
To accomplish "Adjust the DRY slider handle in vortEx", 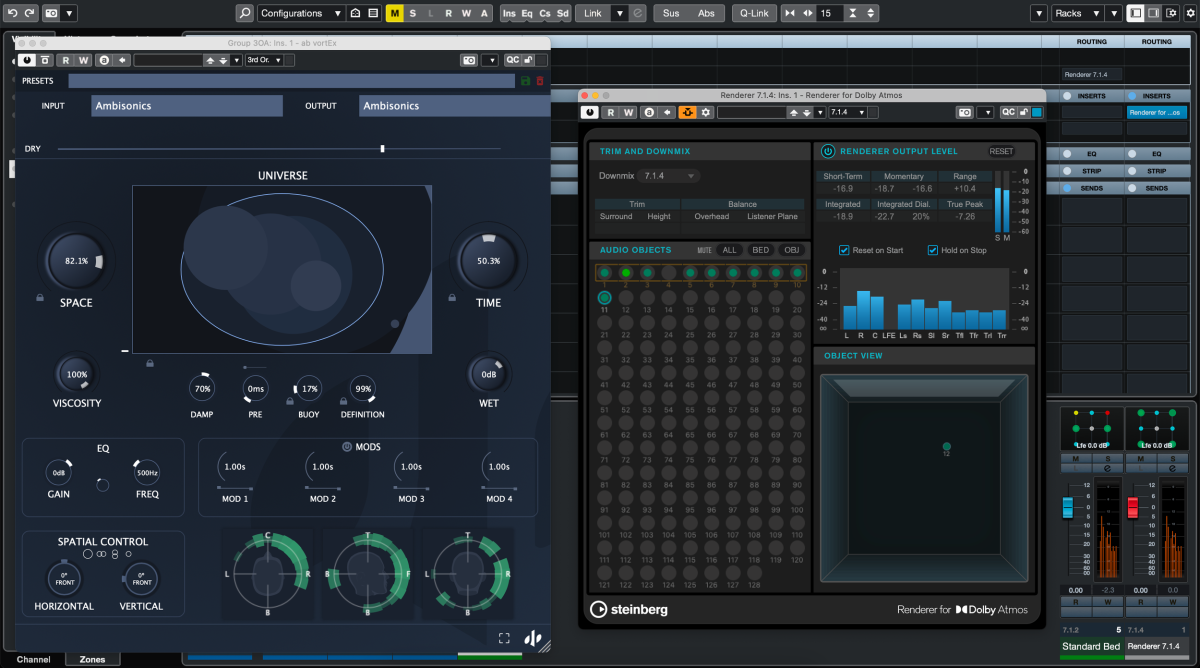I will point(382,149).
